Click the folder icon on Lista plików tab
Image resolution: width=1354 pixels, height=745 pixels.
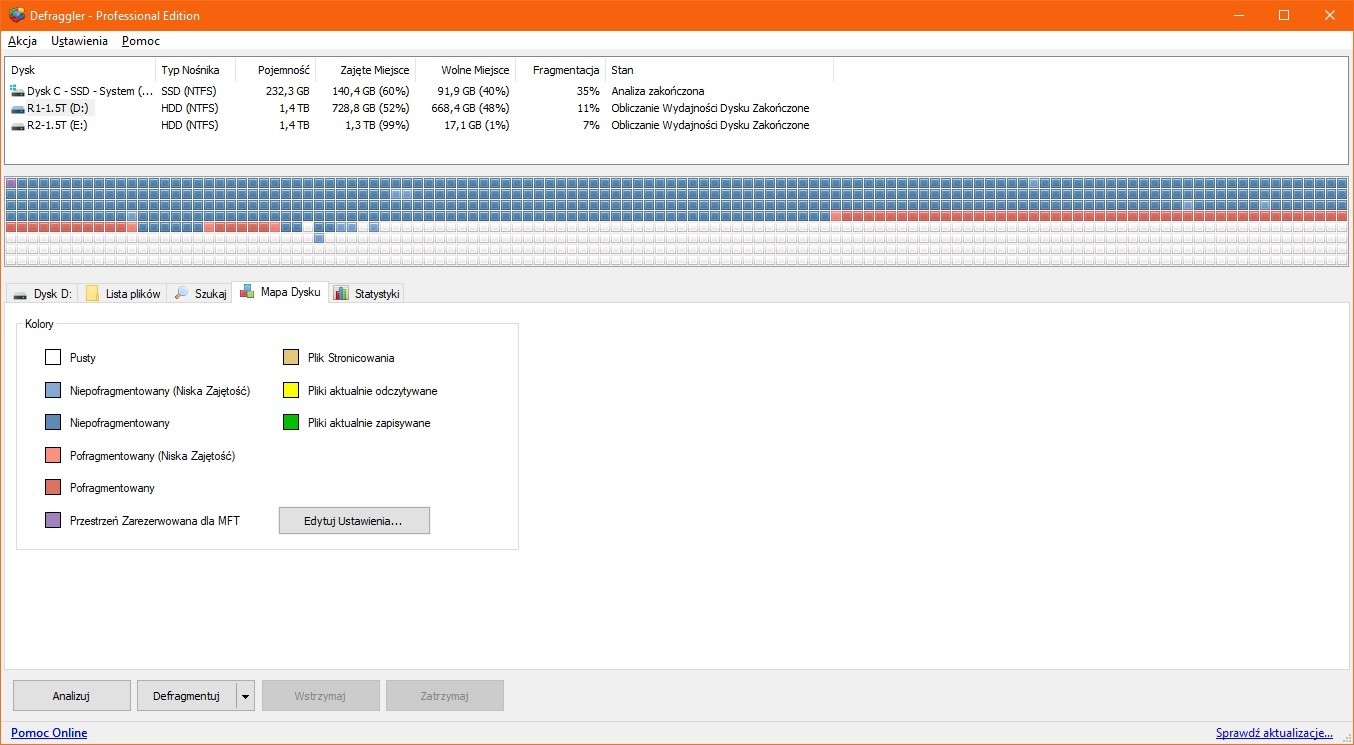tap(92, 293)
